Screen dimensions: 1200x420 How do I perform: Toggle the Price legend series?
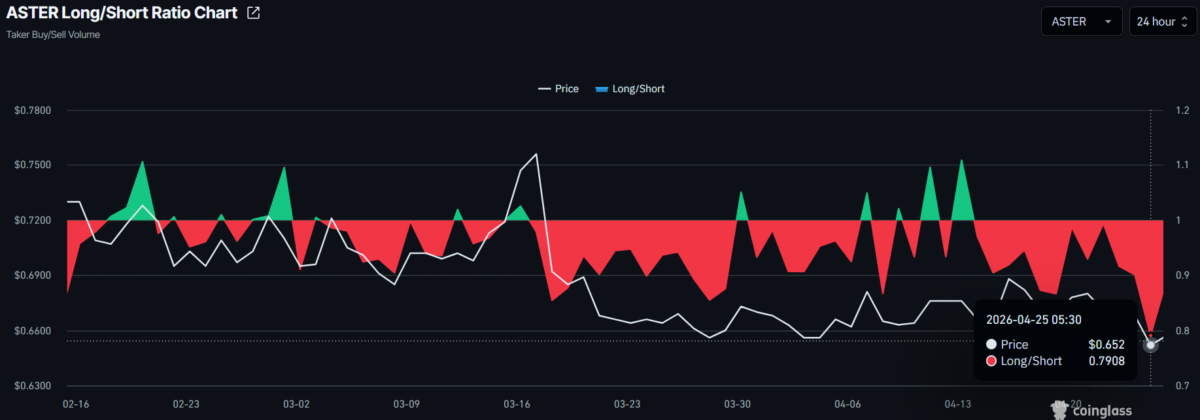click(x=559, y=88)
